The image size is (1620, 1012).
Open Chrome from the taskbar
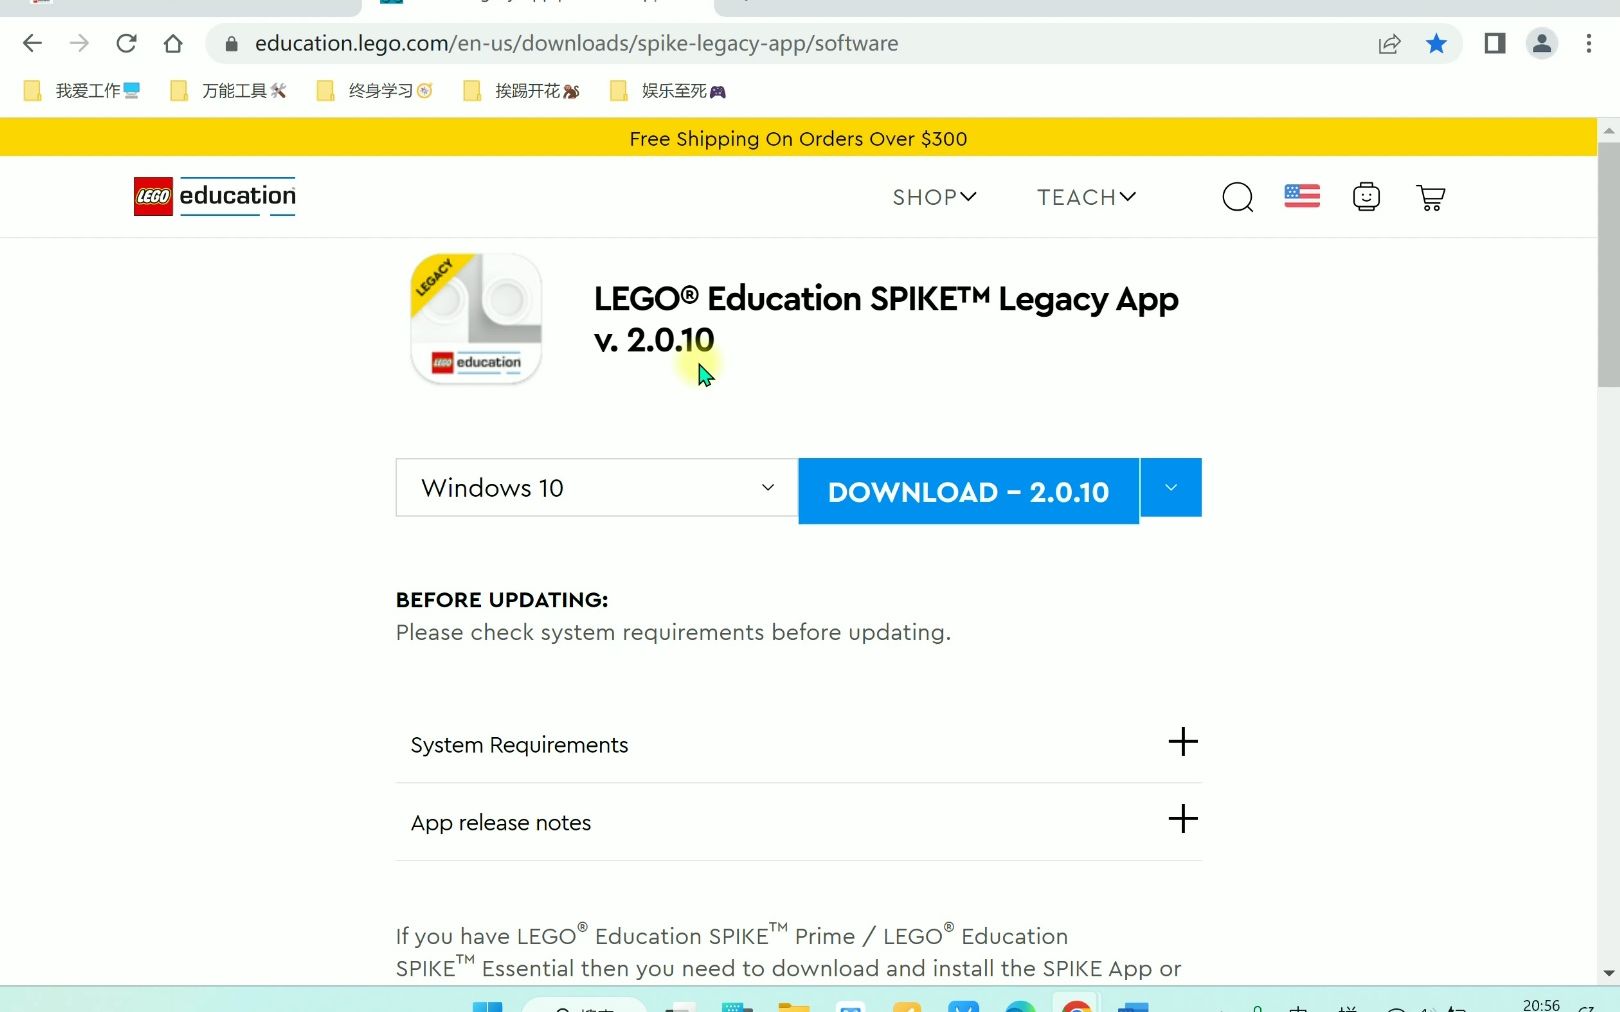coord(1077,1006)
